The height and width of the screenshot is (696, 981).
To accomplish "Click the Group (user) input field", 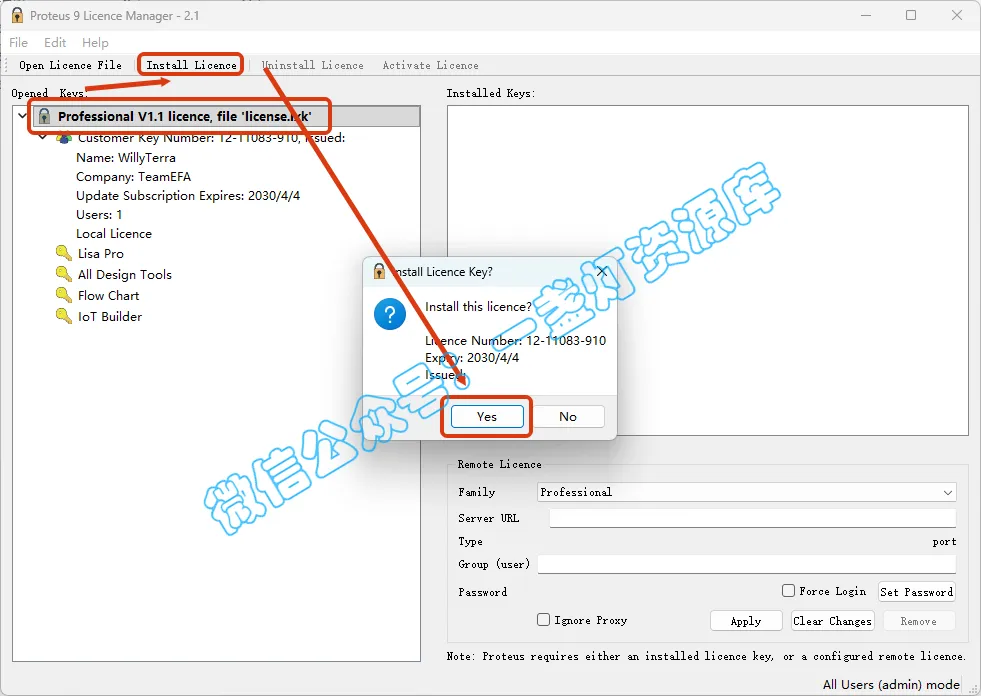I will point(746,564).
